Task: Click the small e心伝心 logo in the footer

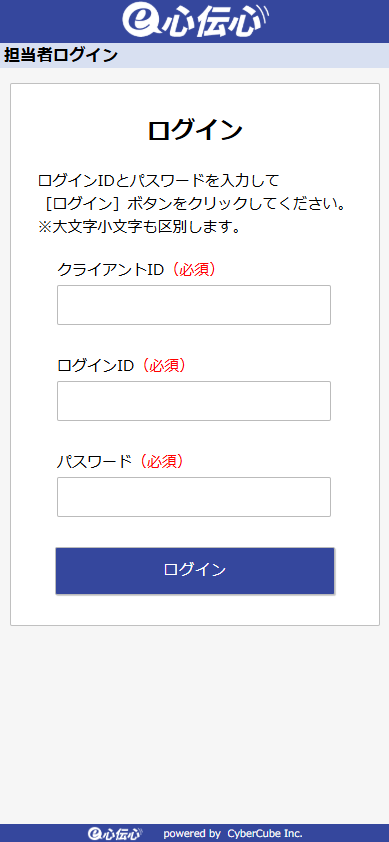Action: [x=115, y=833]
